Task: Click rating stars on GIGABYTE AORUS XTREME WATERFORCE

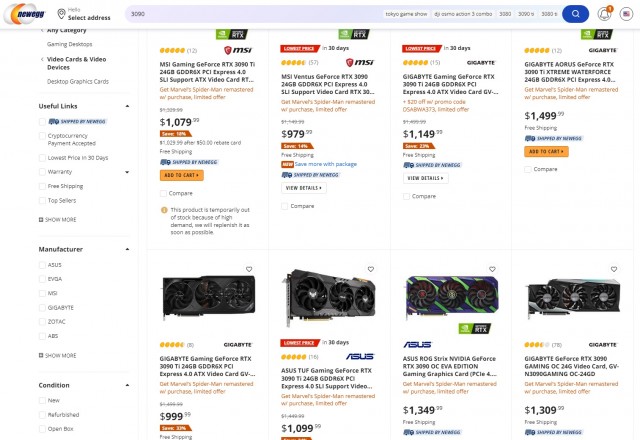Action: 537,51
